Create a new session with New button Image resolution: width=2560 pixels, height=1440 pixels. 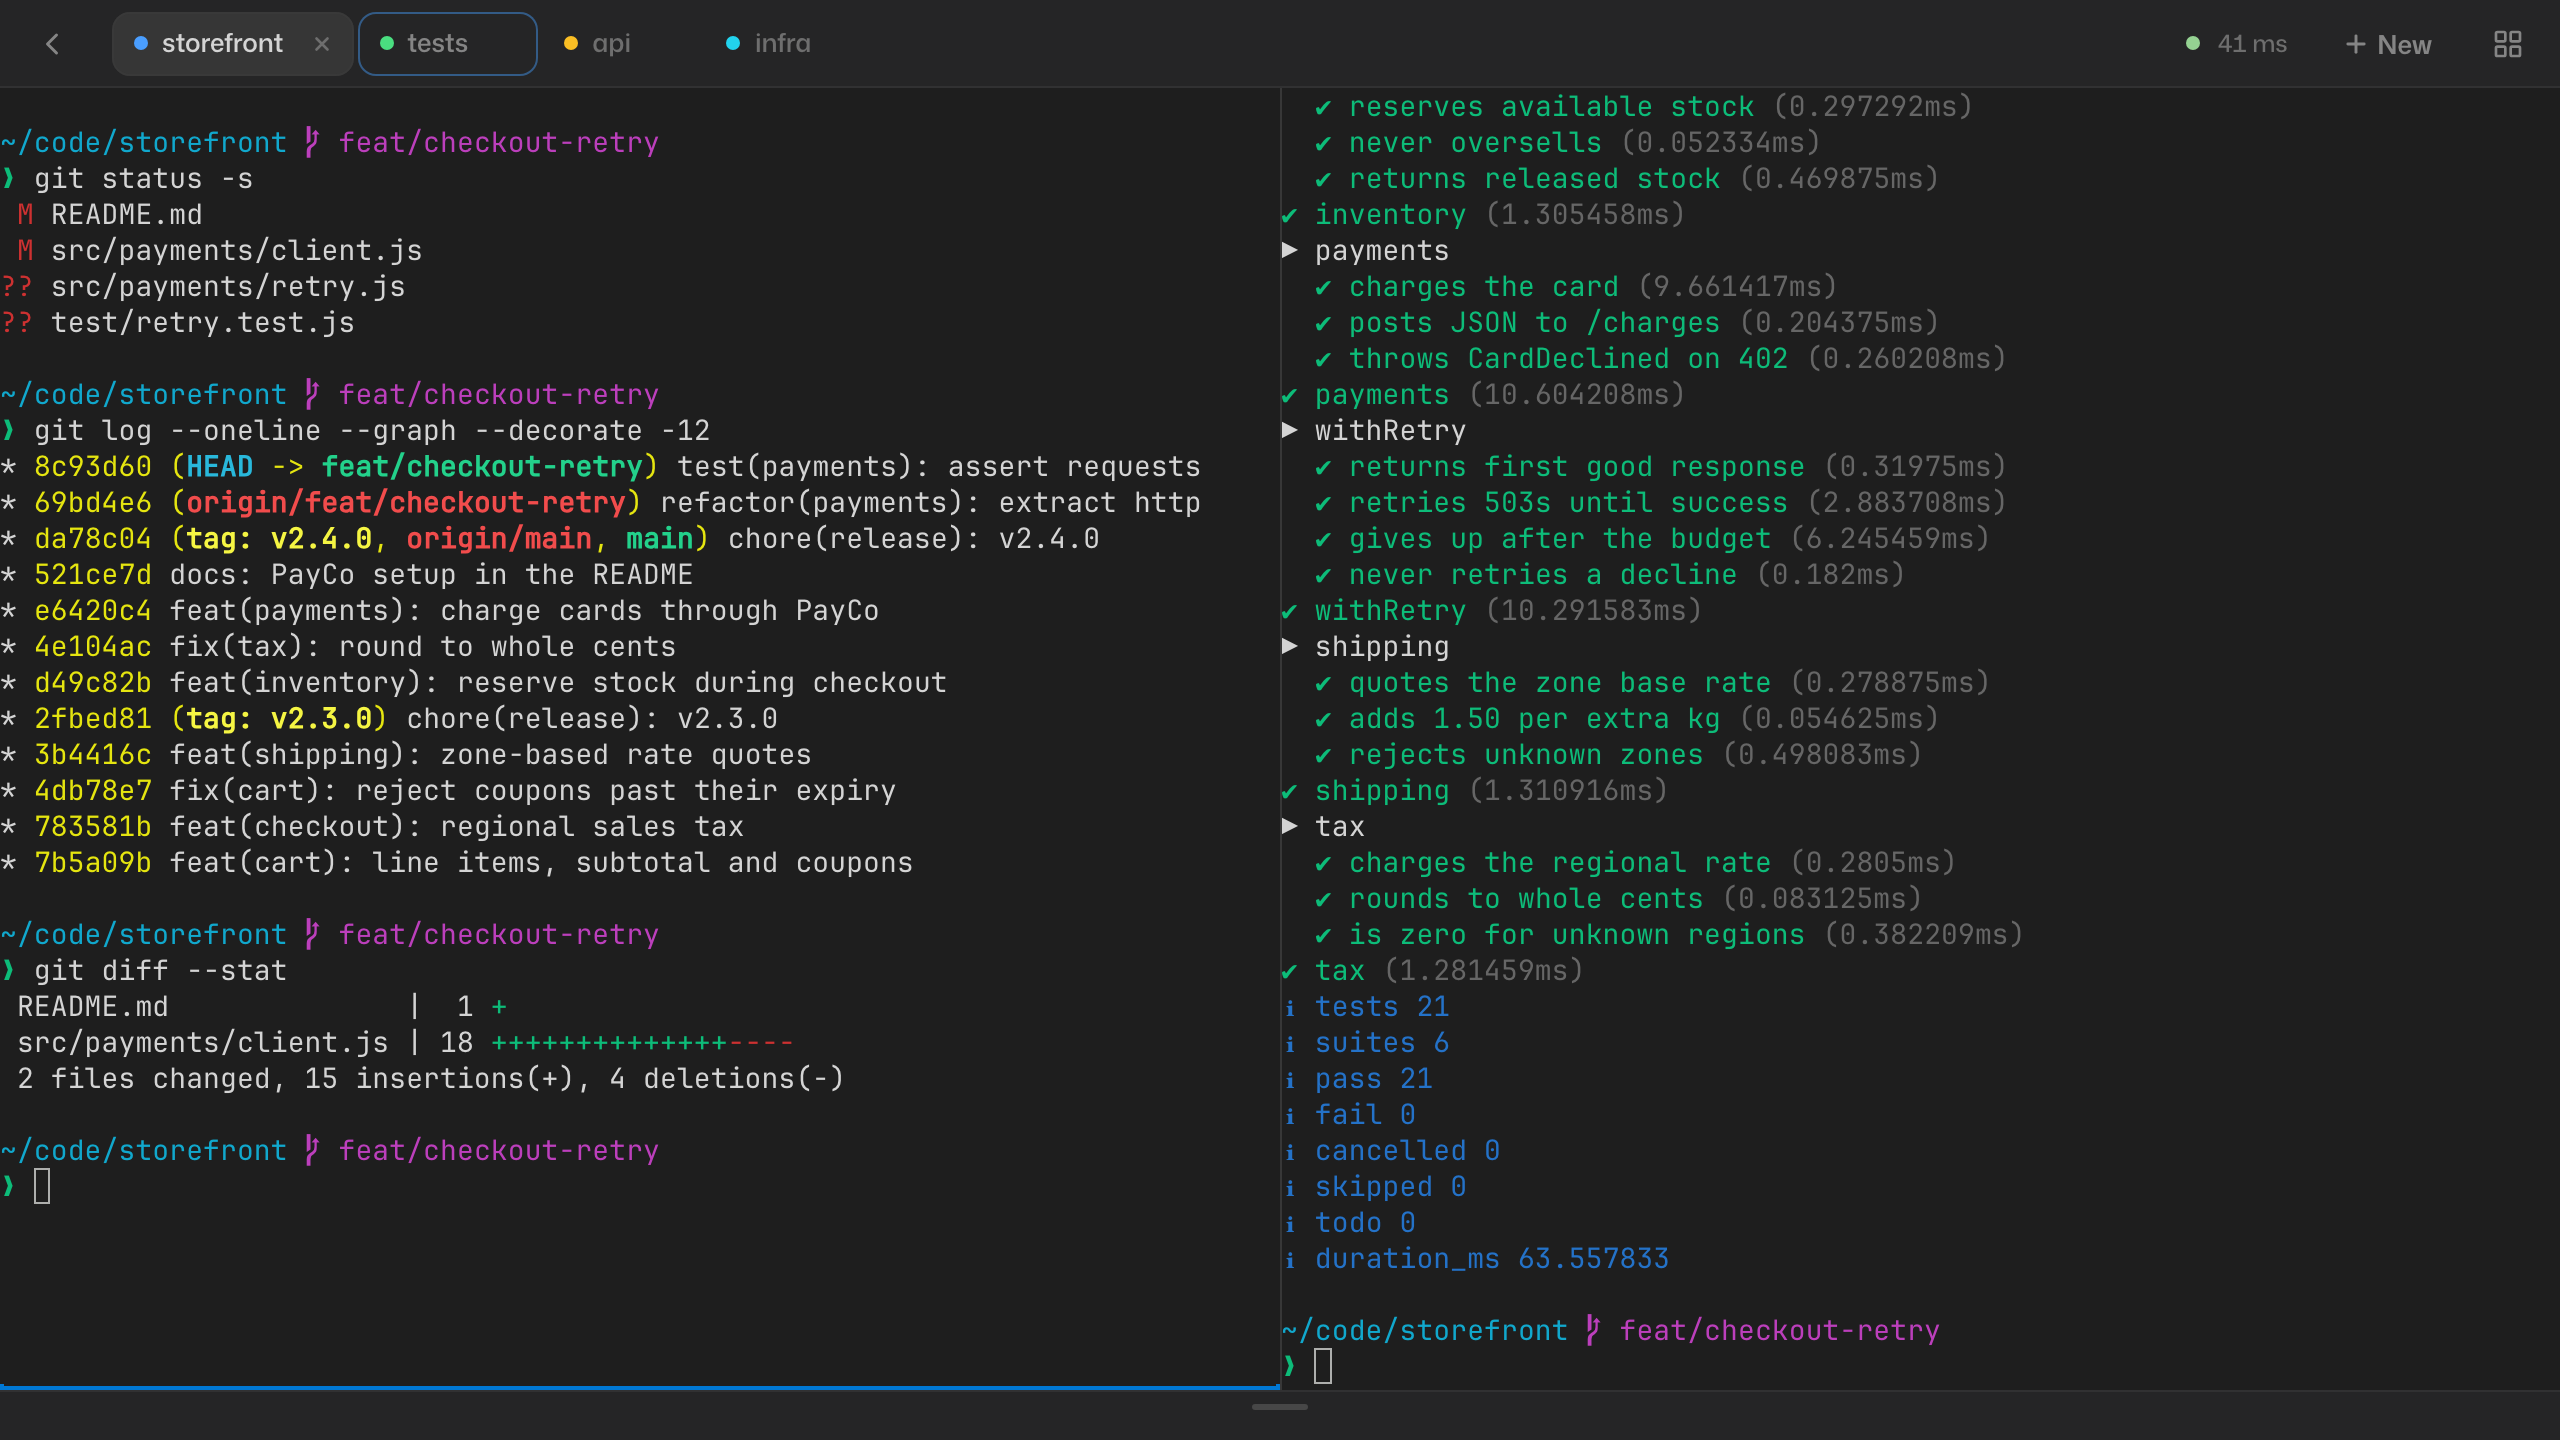(x=2389, y=44)
